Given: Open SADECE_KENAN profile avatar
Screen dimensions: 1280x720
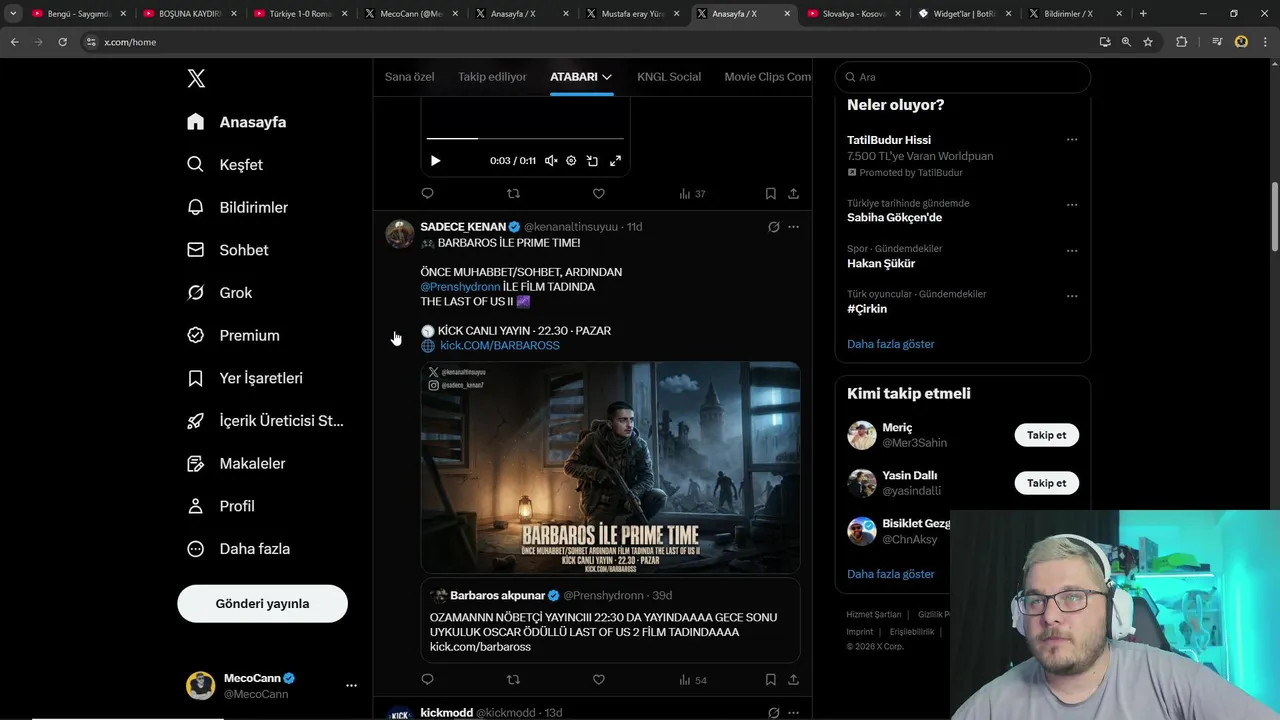Looking at the screenshot, I should point(400,234).
